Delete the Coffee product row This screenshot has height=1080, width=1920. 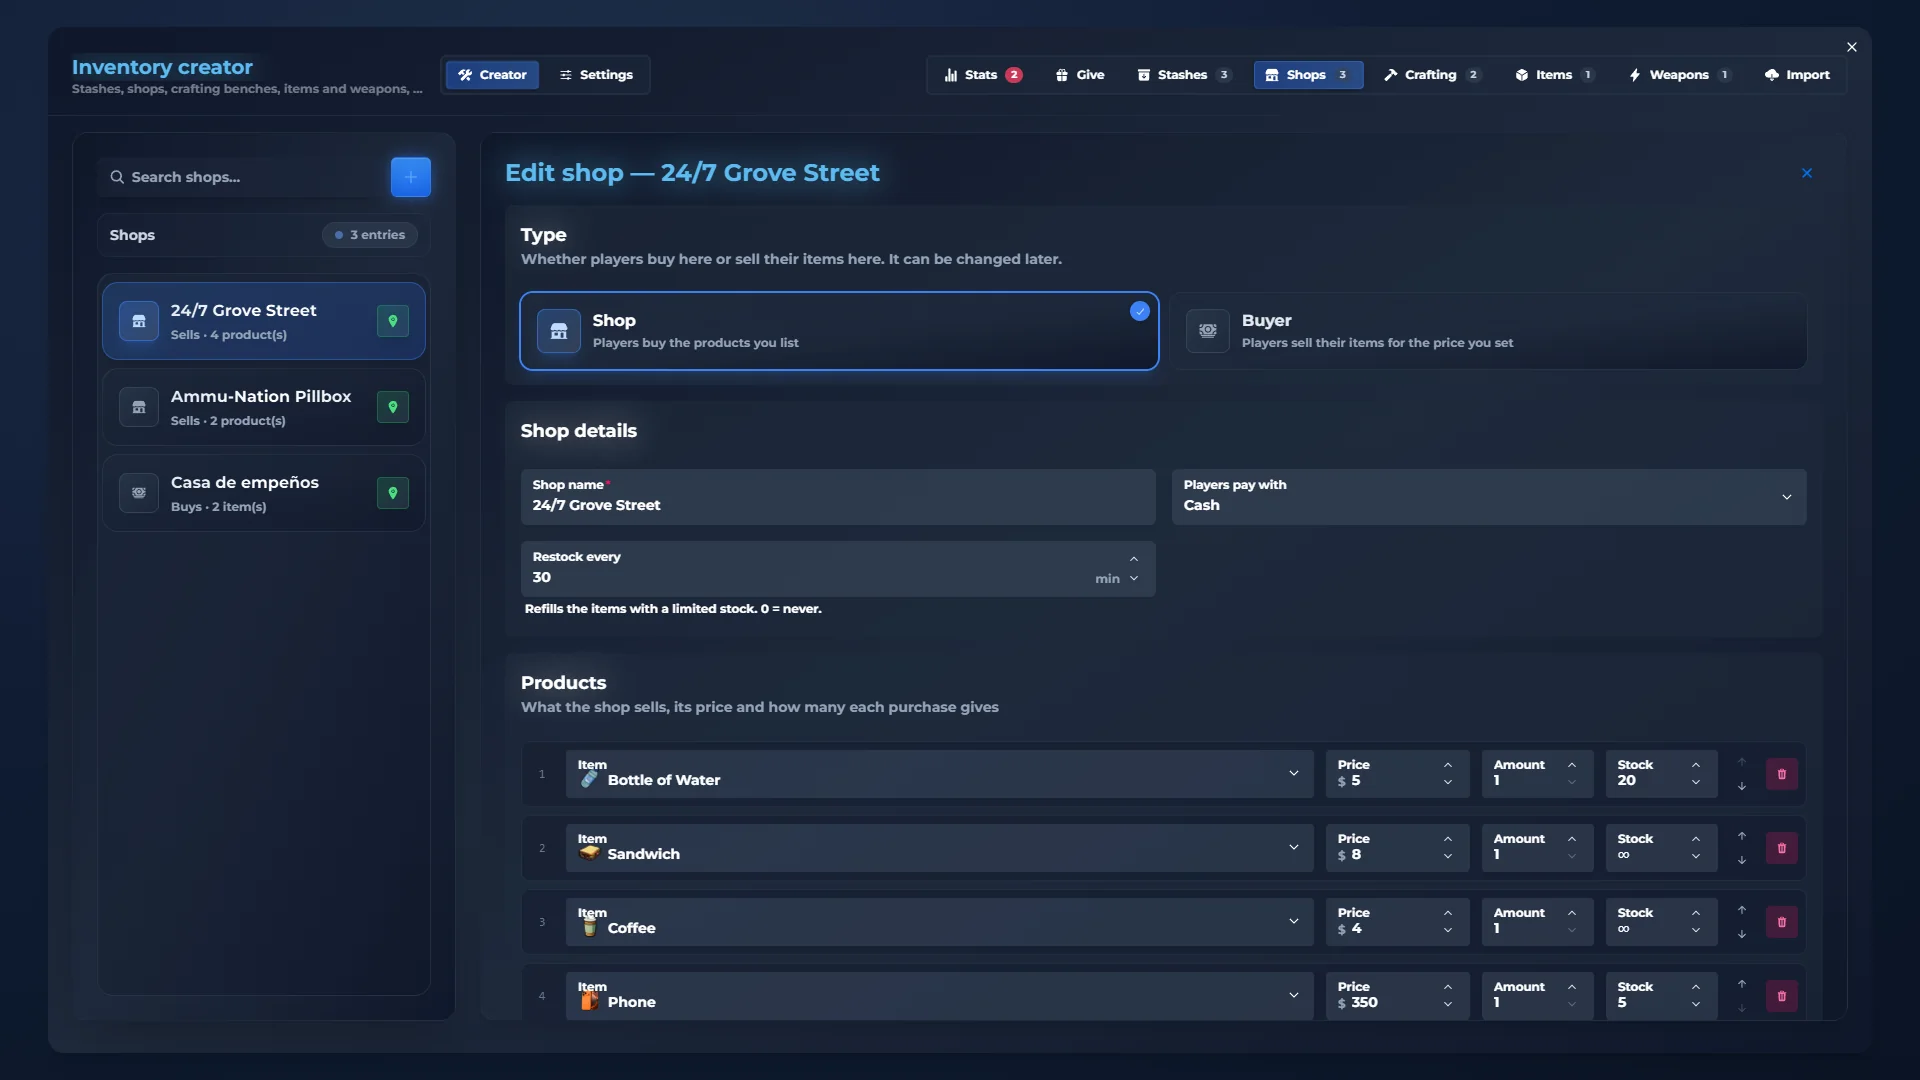coord(1781,922)
